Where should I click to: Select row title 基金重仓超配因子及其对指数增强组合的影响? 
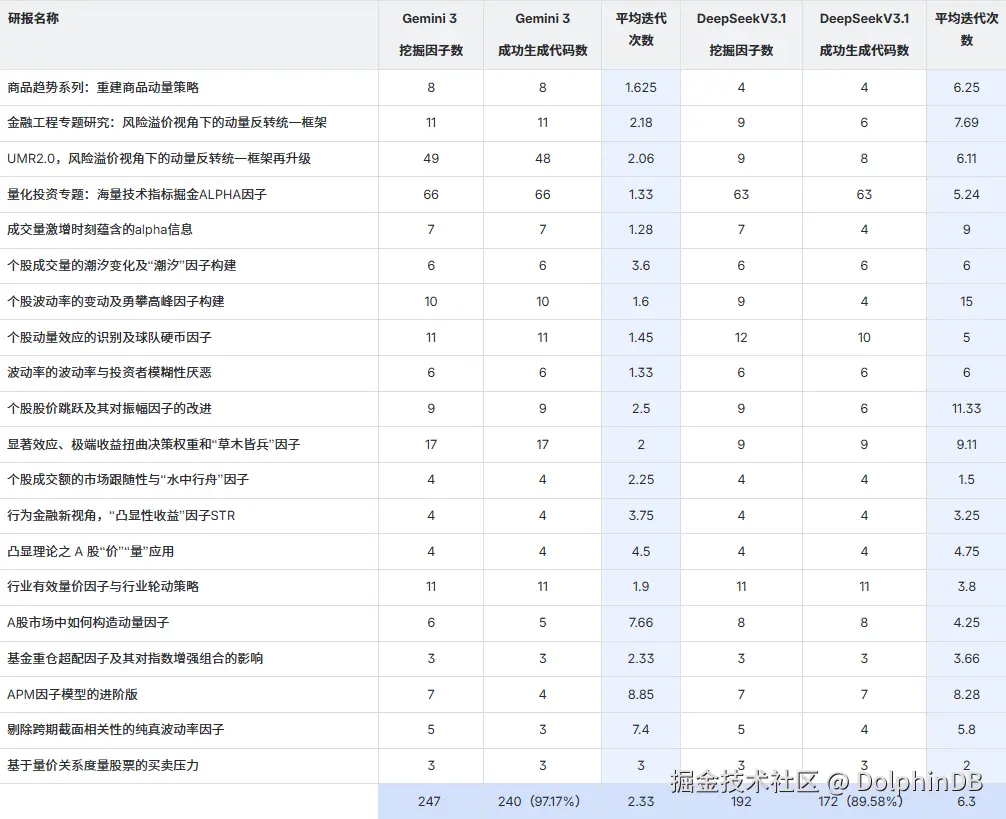pyautogui.click(x=135, y=659)
